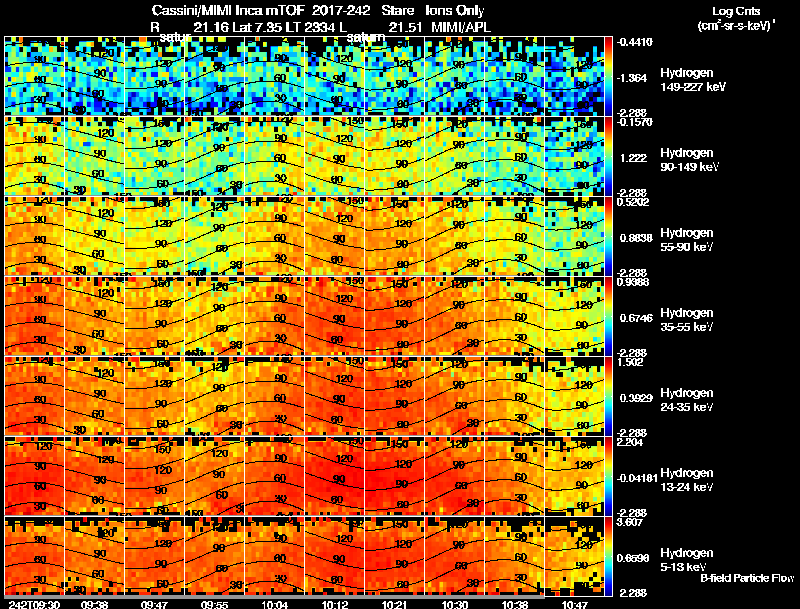Click the Hydrogen 55-90 keV color bar
Image resolution: width=800 pixels, height=609 pixels.
point(608,236)
